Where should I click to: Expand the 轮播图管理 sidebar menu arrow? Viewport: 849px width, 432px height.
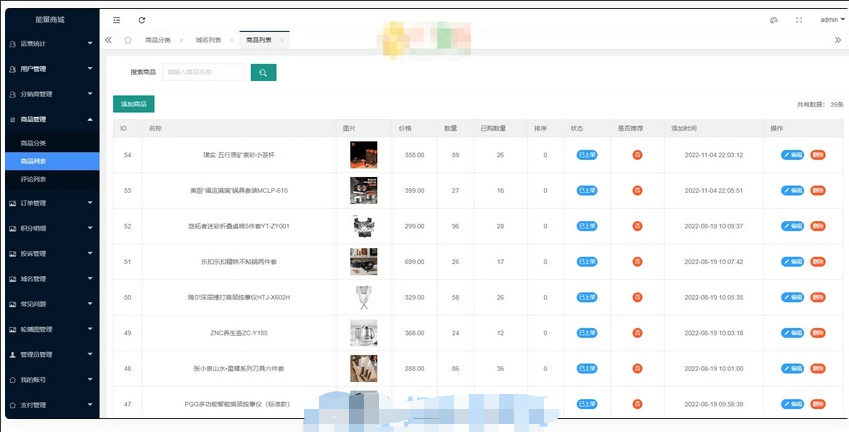click(90, 329)
